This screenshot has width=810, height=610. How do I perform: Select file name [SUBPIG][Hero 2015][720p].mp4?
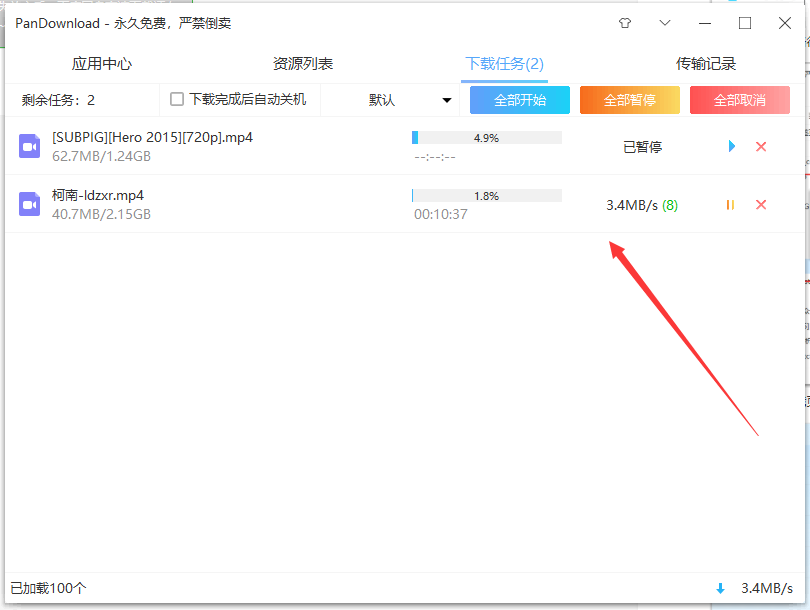tap(152, 137)
